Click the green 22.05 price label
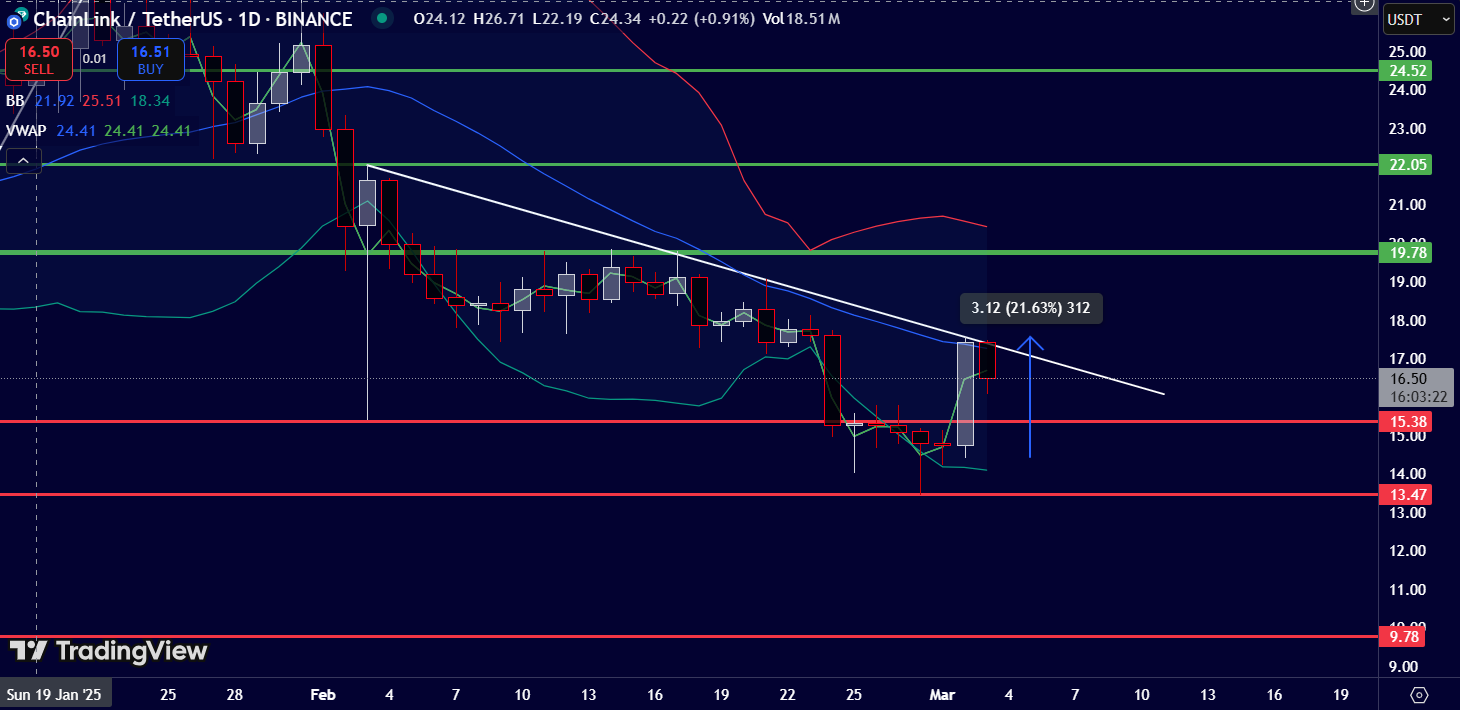The height and width of the screenshot is (710, 1460). (x=1404, y=164)
